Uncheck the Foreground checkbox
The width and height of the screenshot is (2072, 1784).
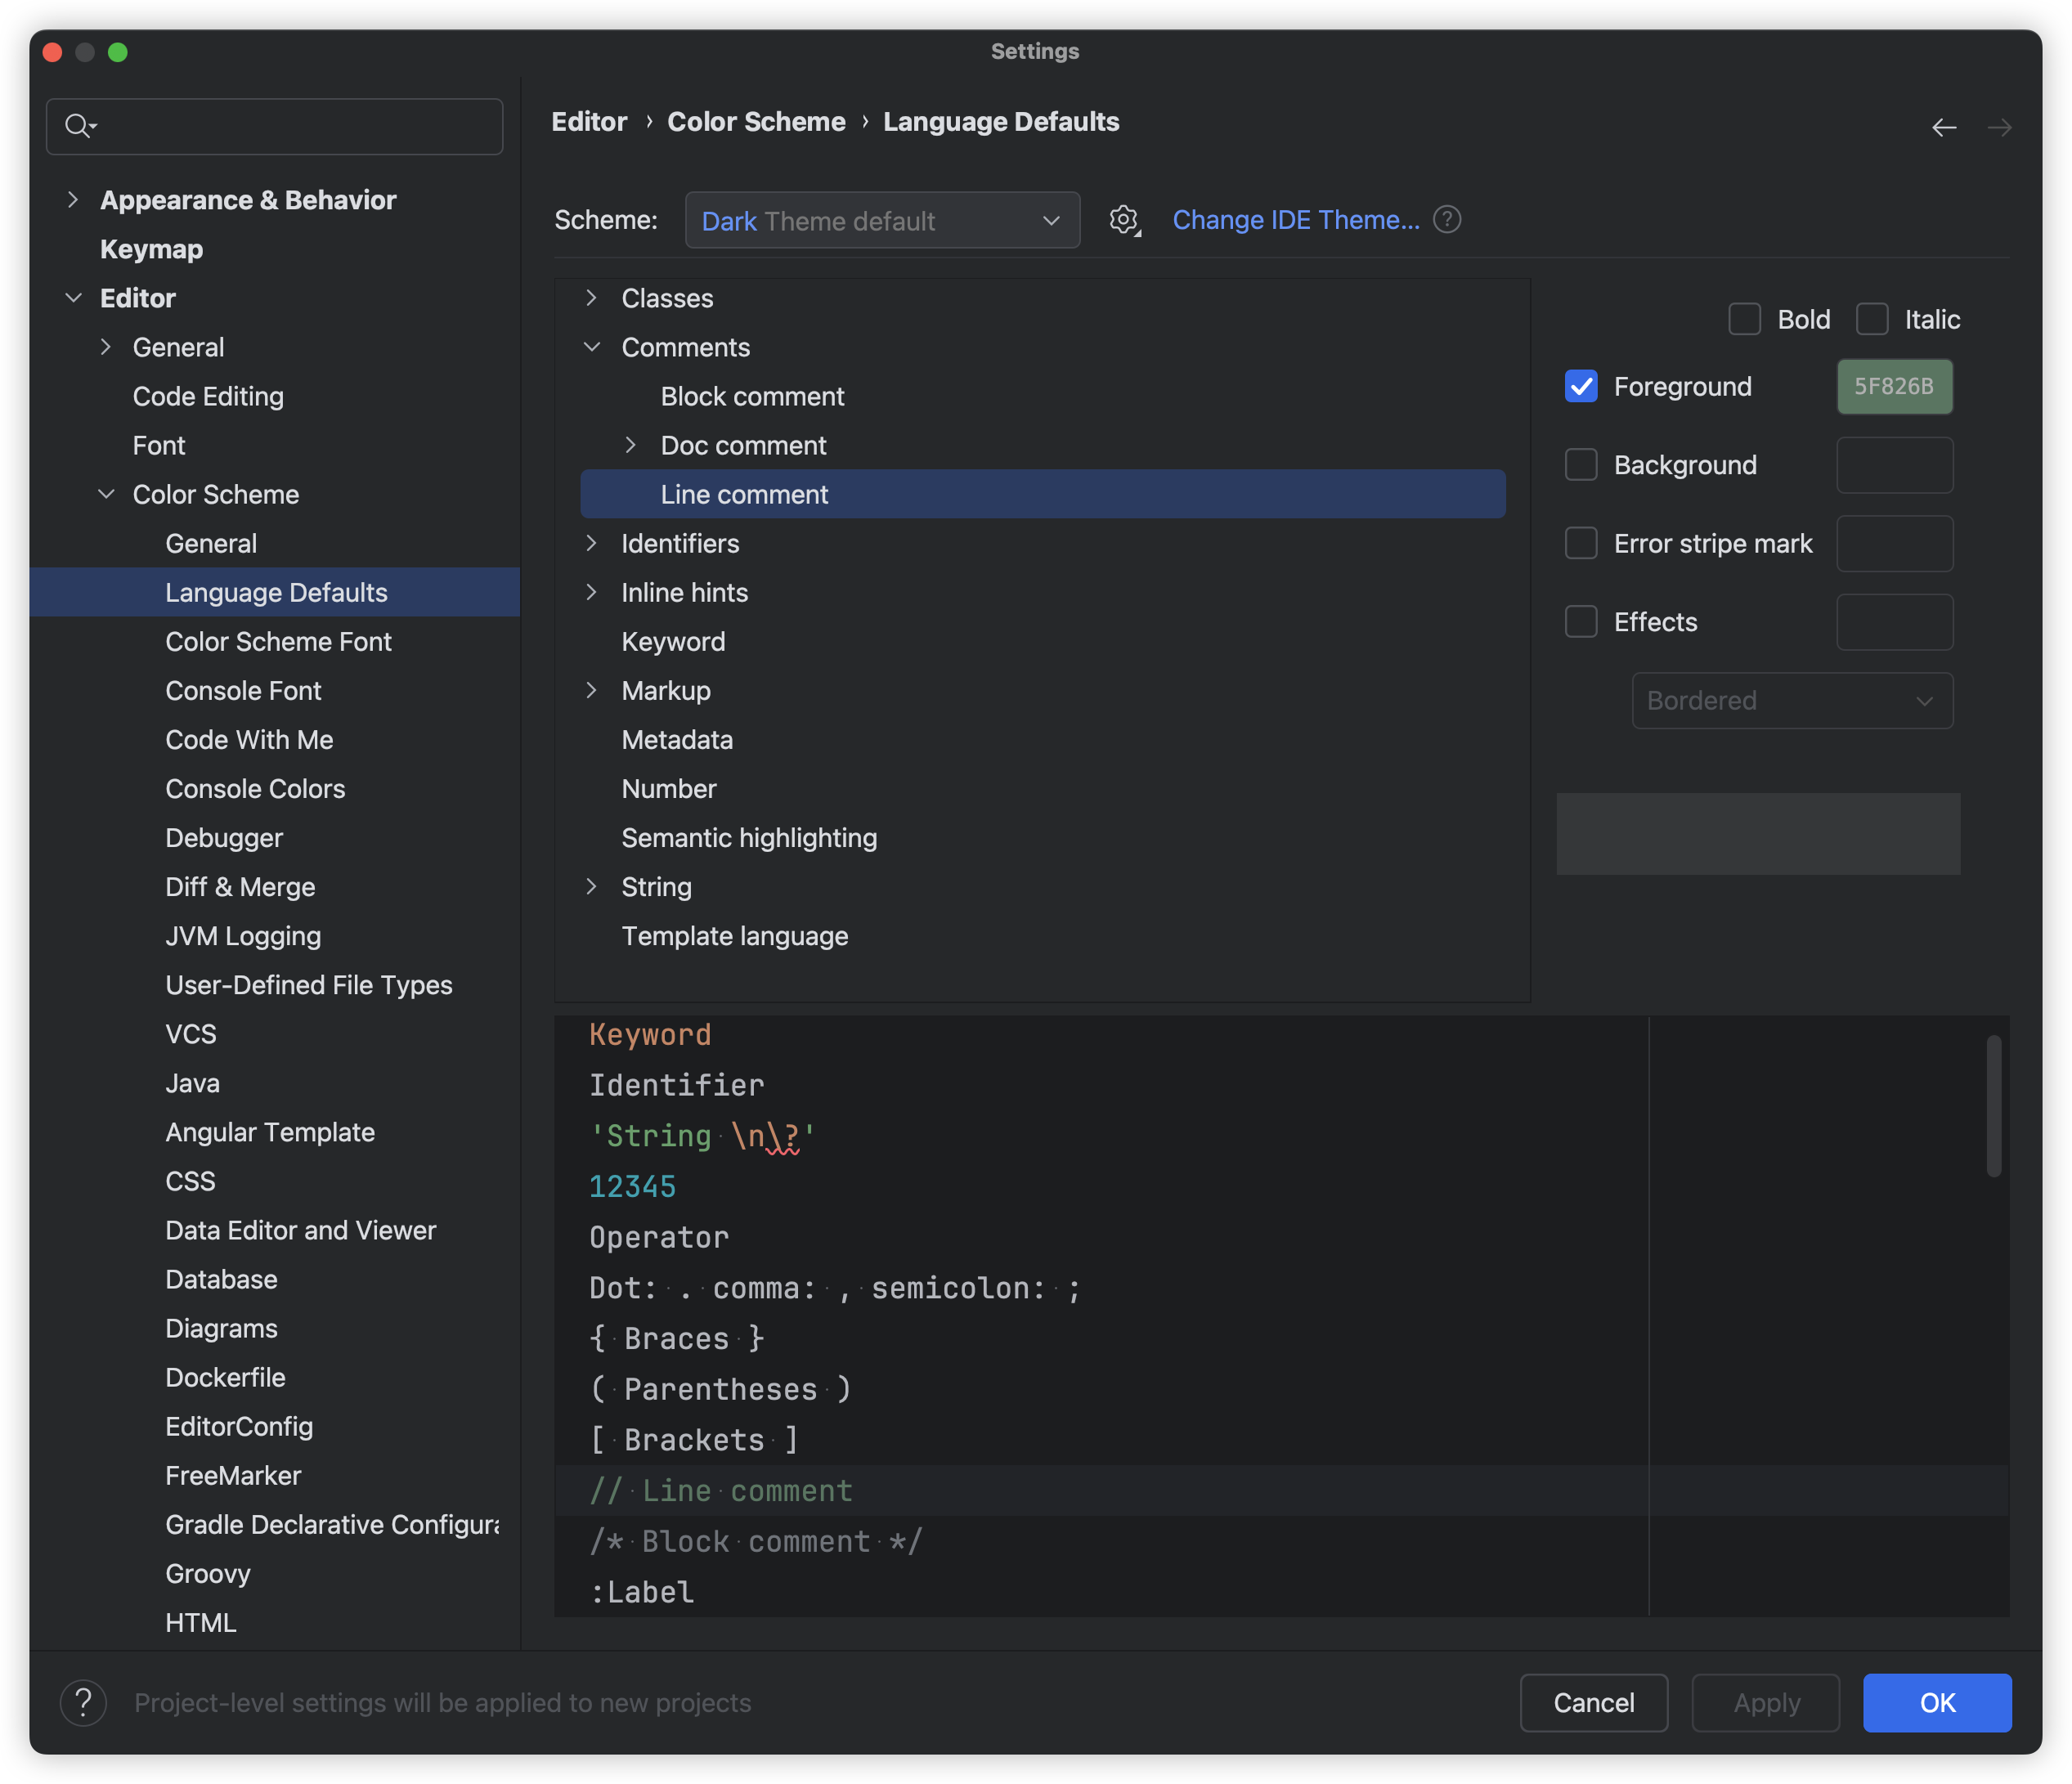[1581, 386]
